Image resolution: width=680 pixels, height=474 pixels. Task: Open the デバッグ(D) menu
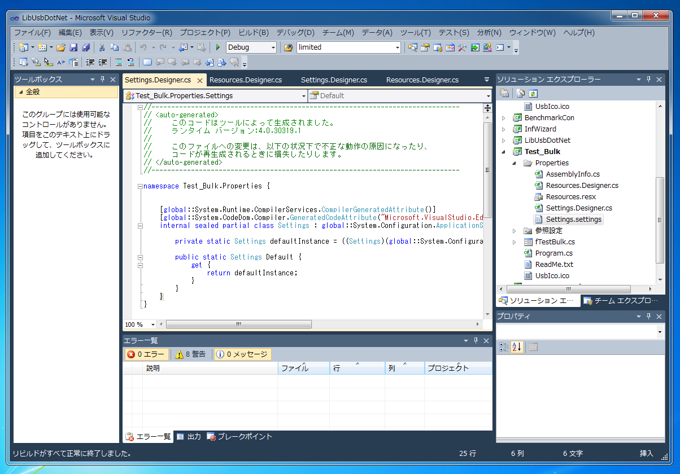tap(295, 33)
